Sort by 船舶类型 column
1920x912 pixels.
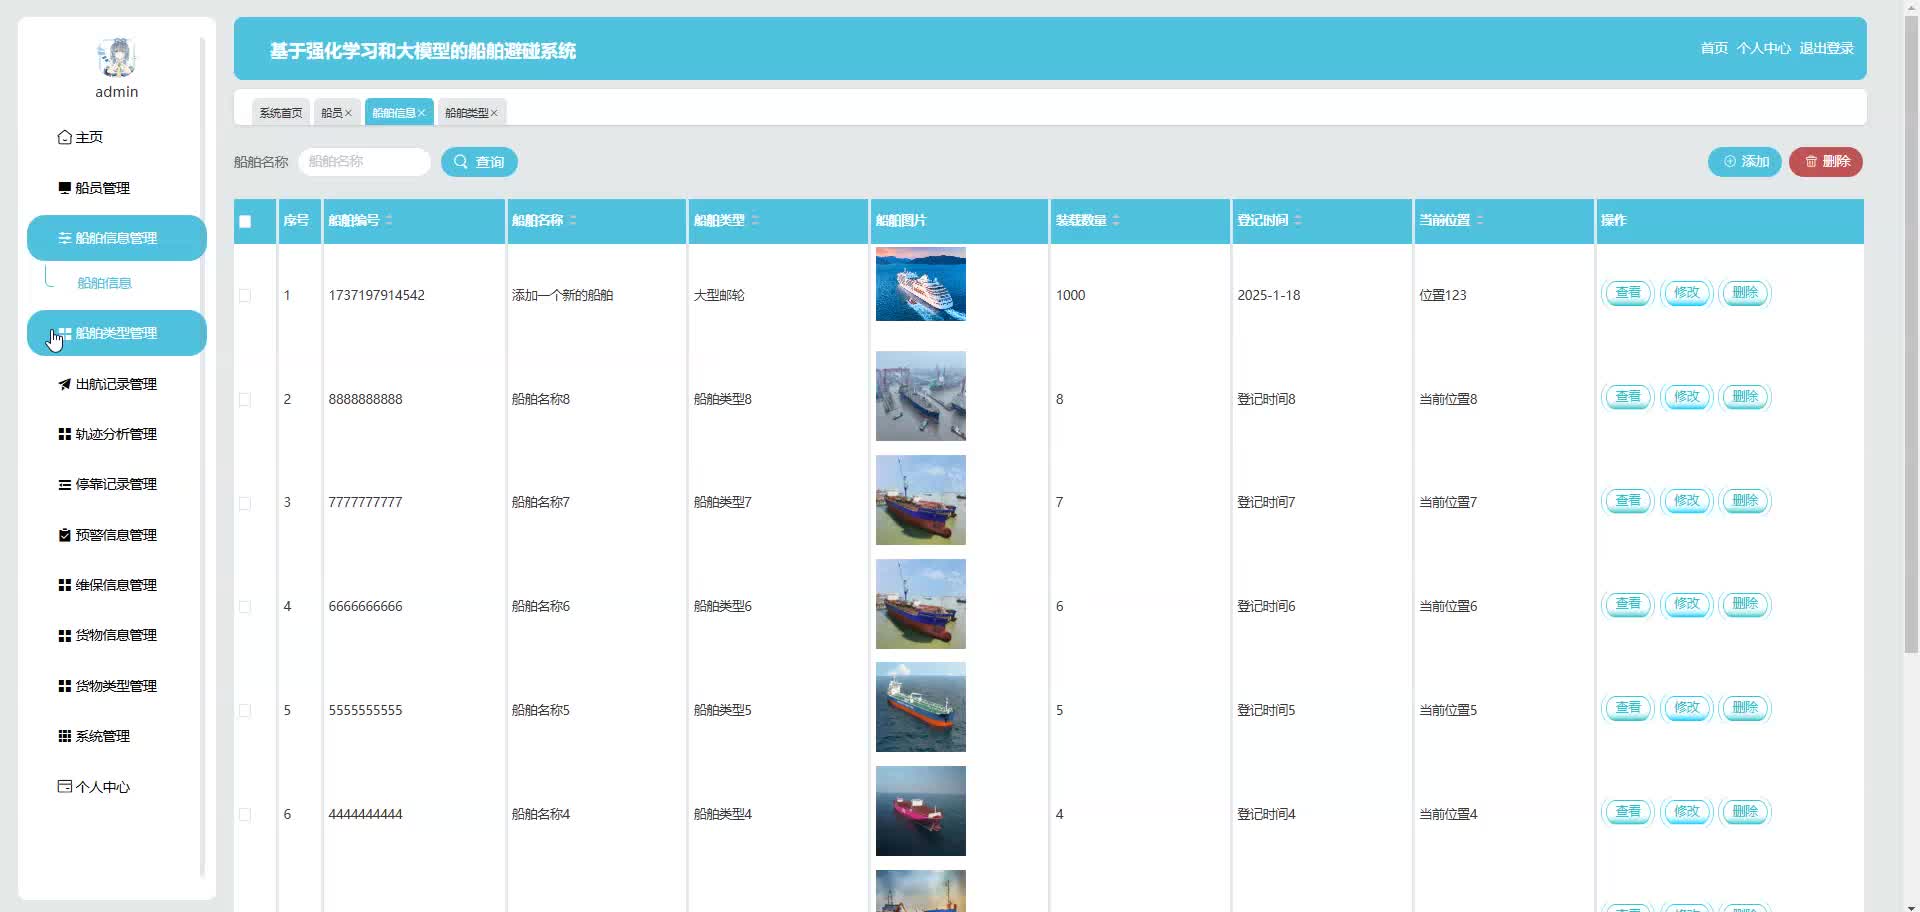click(755, 220)
